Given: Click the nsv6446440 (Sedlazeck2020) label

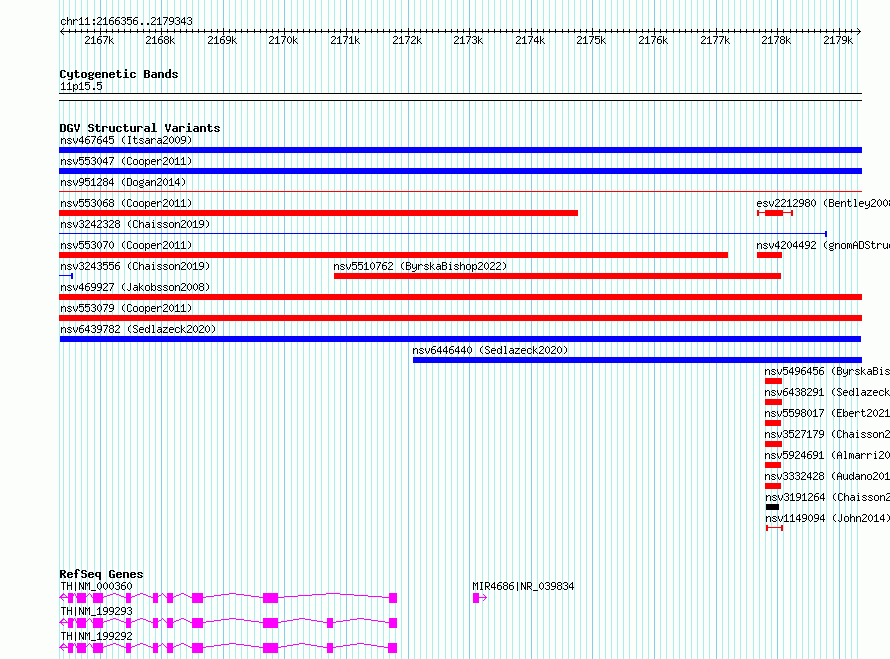Looking at the screenshot, I should [x=490, y=350].
